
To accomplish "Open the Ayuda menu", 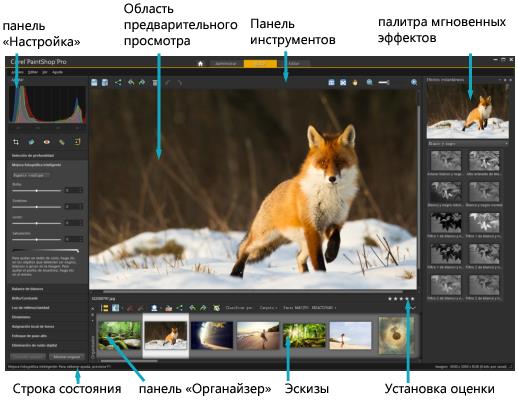I will point(57,72).
